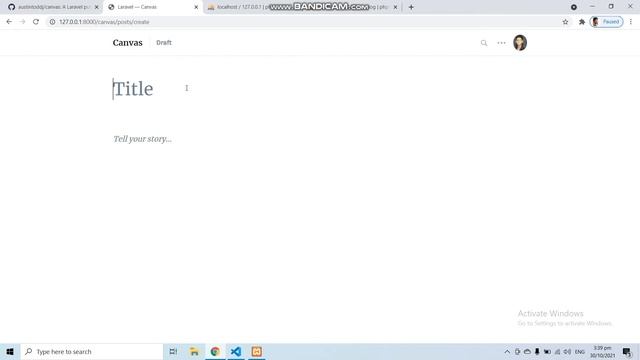
Task: Open the XAMPP app on the taskbar
Action: 257,351
